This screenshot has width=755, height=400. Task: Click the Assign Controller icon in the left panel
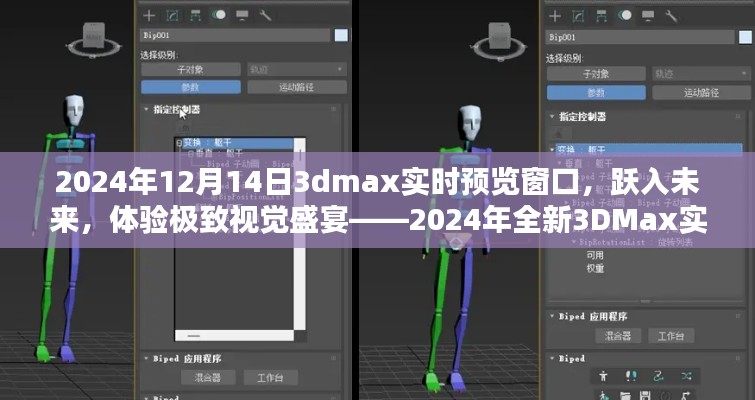[x=185, y=129]
